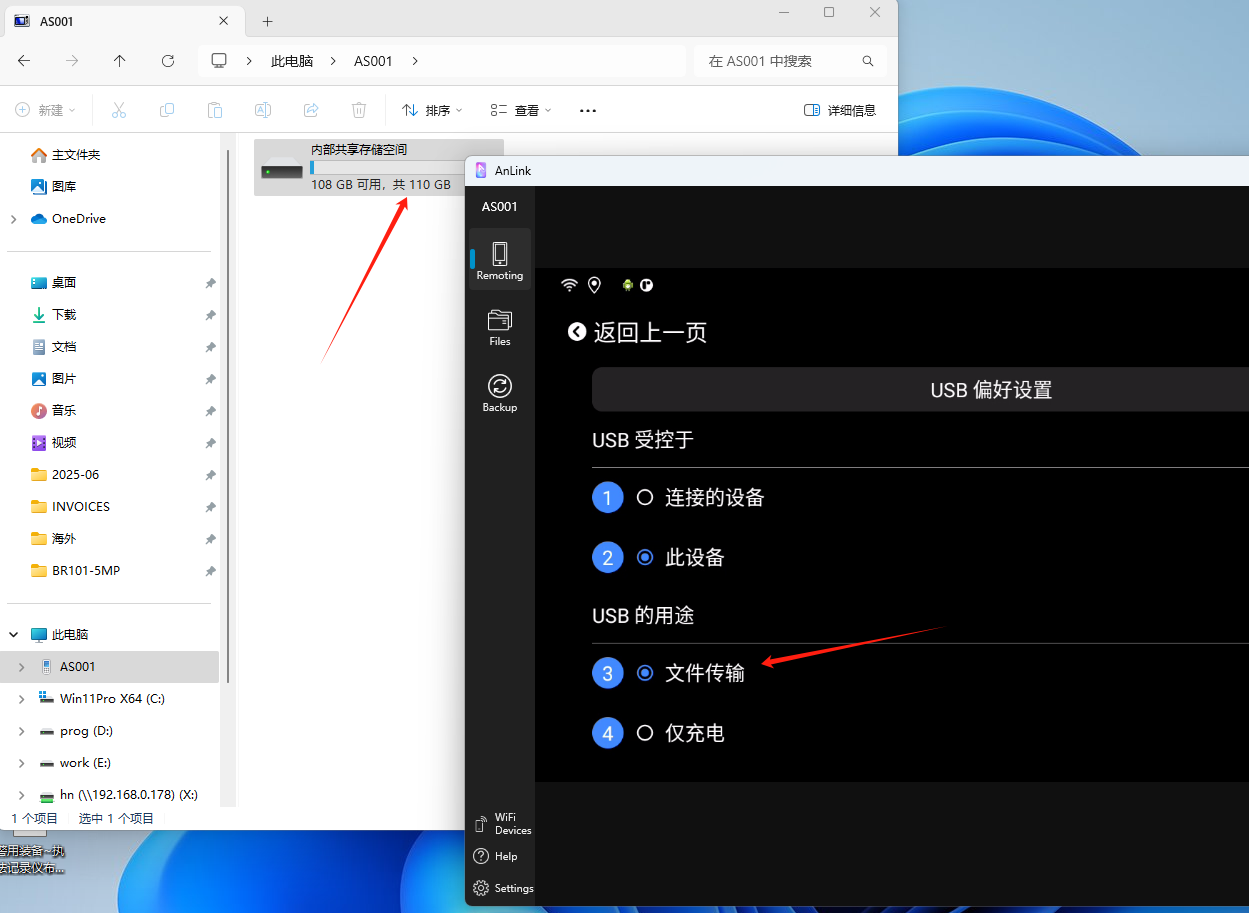Expand the hn network drive (X:) node
This screenshot has width=1249, height=913.
[x=22, y=795]
